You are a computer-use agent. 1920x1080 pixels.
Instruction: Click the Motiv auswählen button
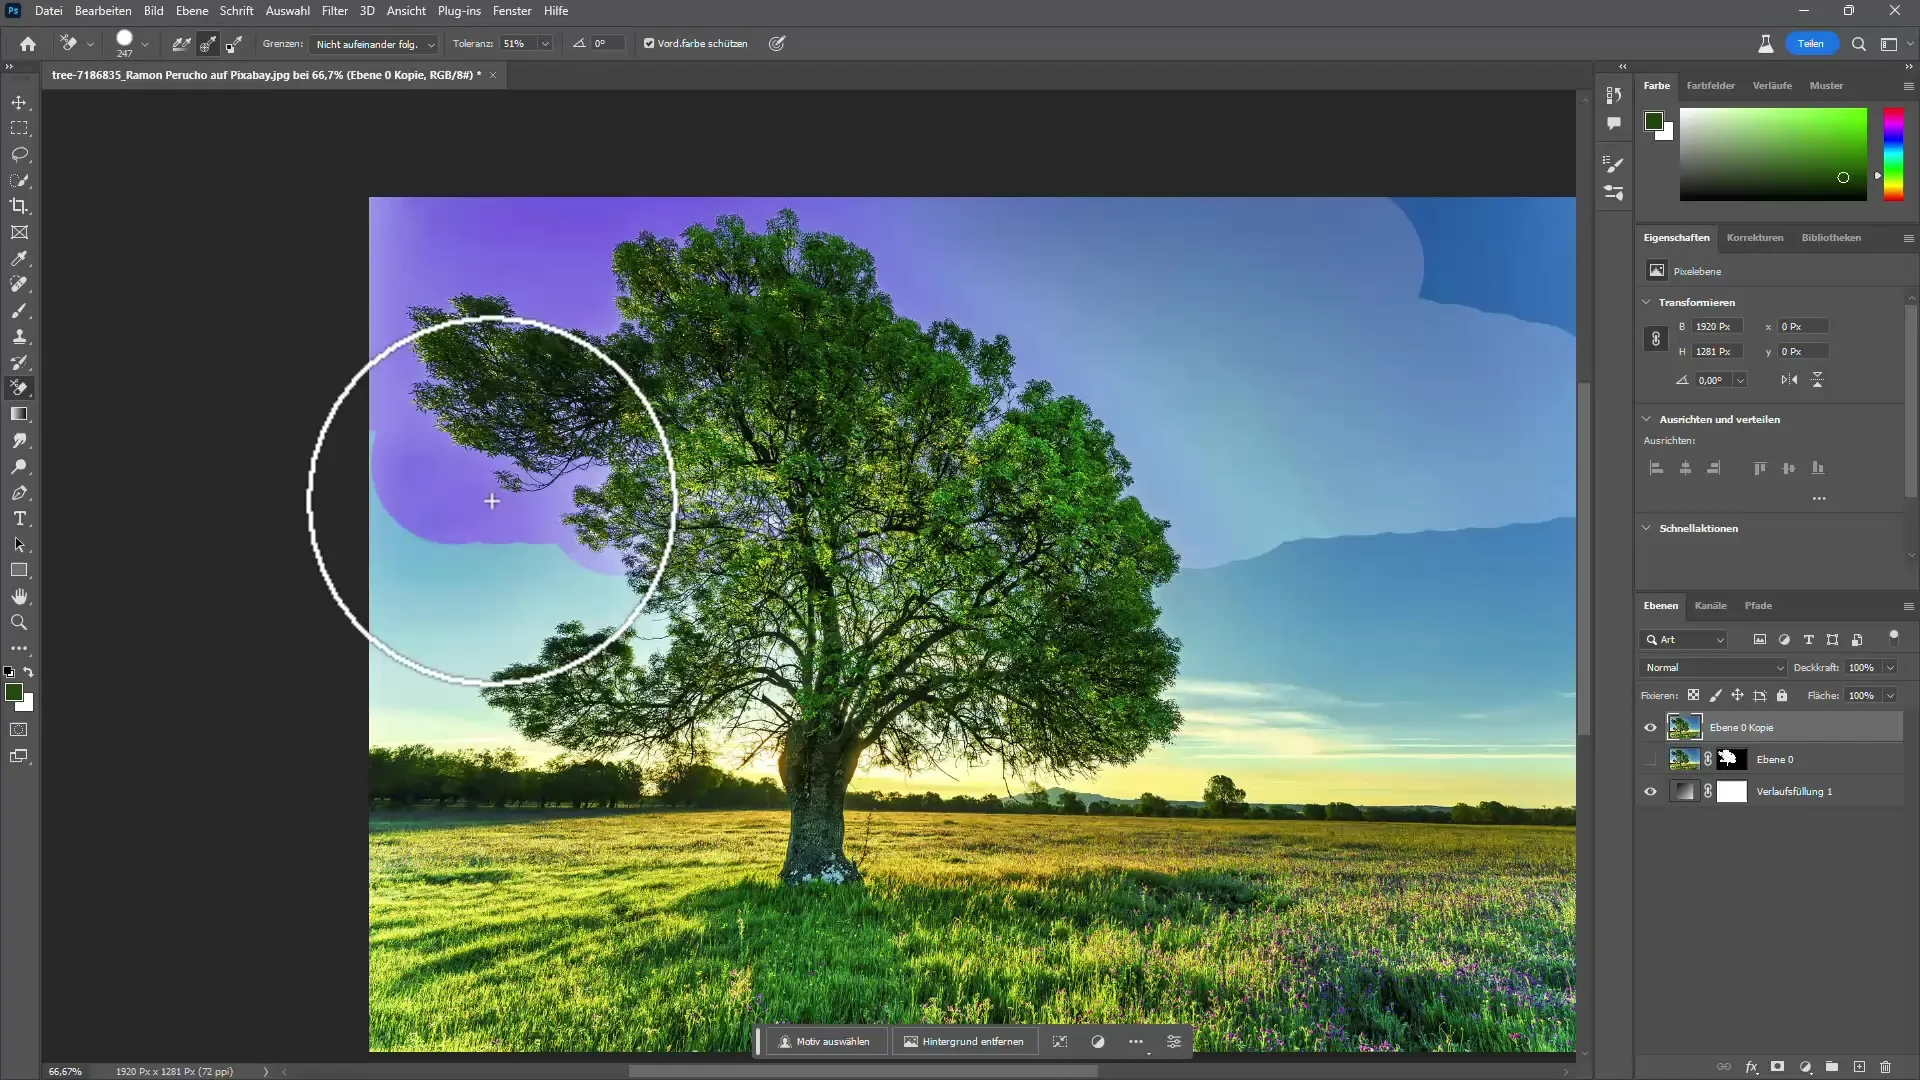824,1042
